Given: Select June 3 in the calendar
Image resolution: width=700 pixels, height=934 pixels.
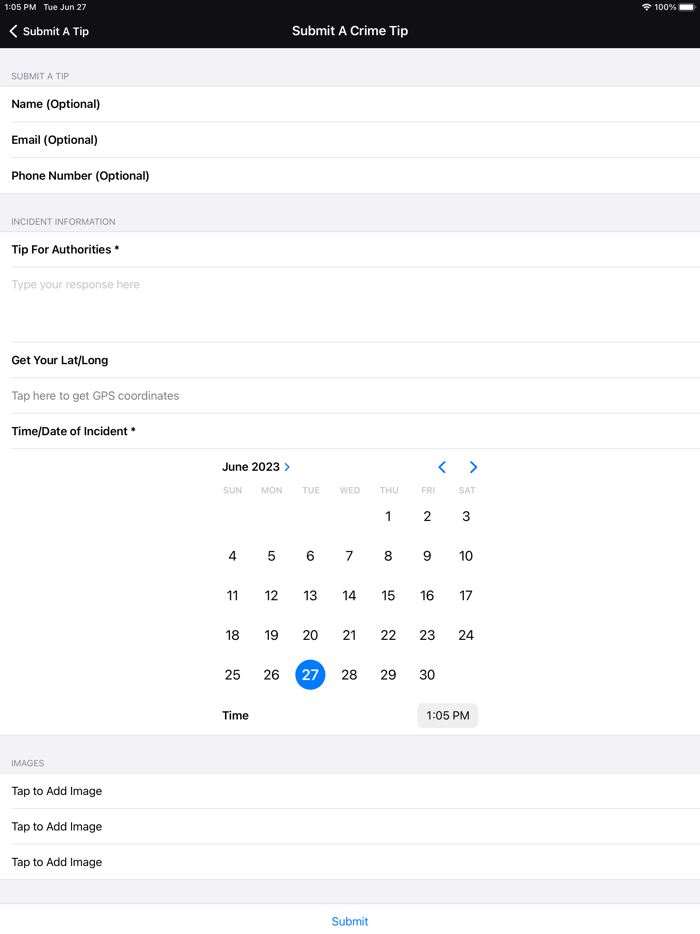Looking at the screenshot, I should [466, 516].
